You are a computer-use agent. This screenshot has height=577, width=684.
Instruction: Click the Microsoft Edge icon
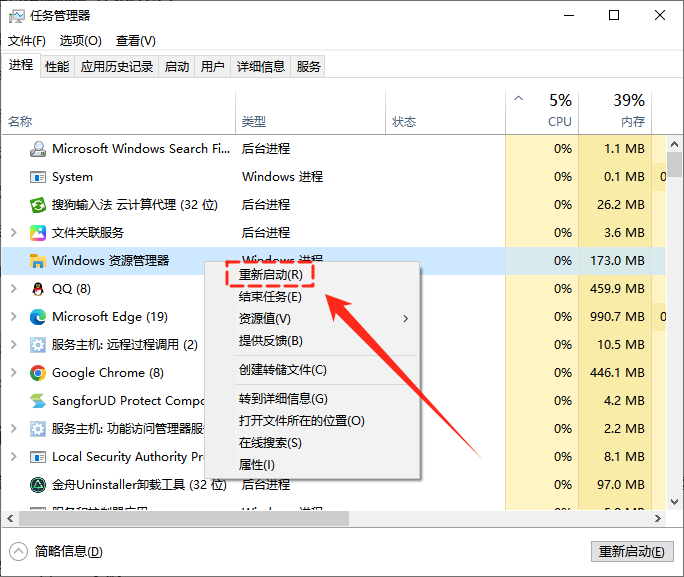(x=38, y=317)
